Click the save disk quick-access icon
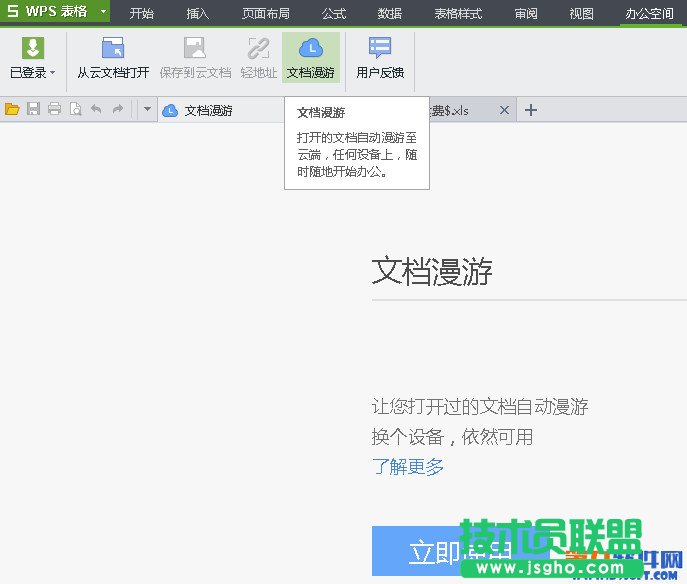Viewport: 687px width, 584px height. [33, 109]
